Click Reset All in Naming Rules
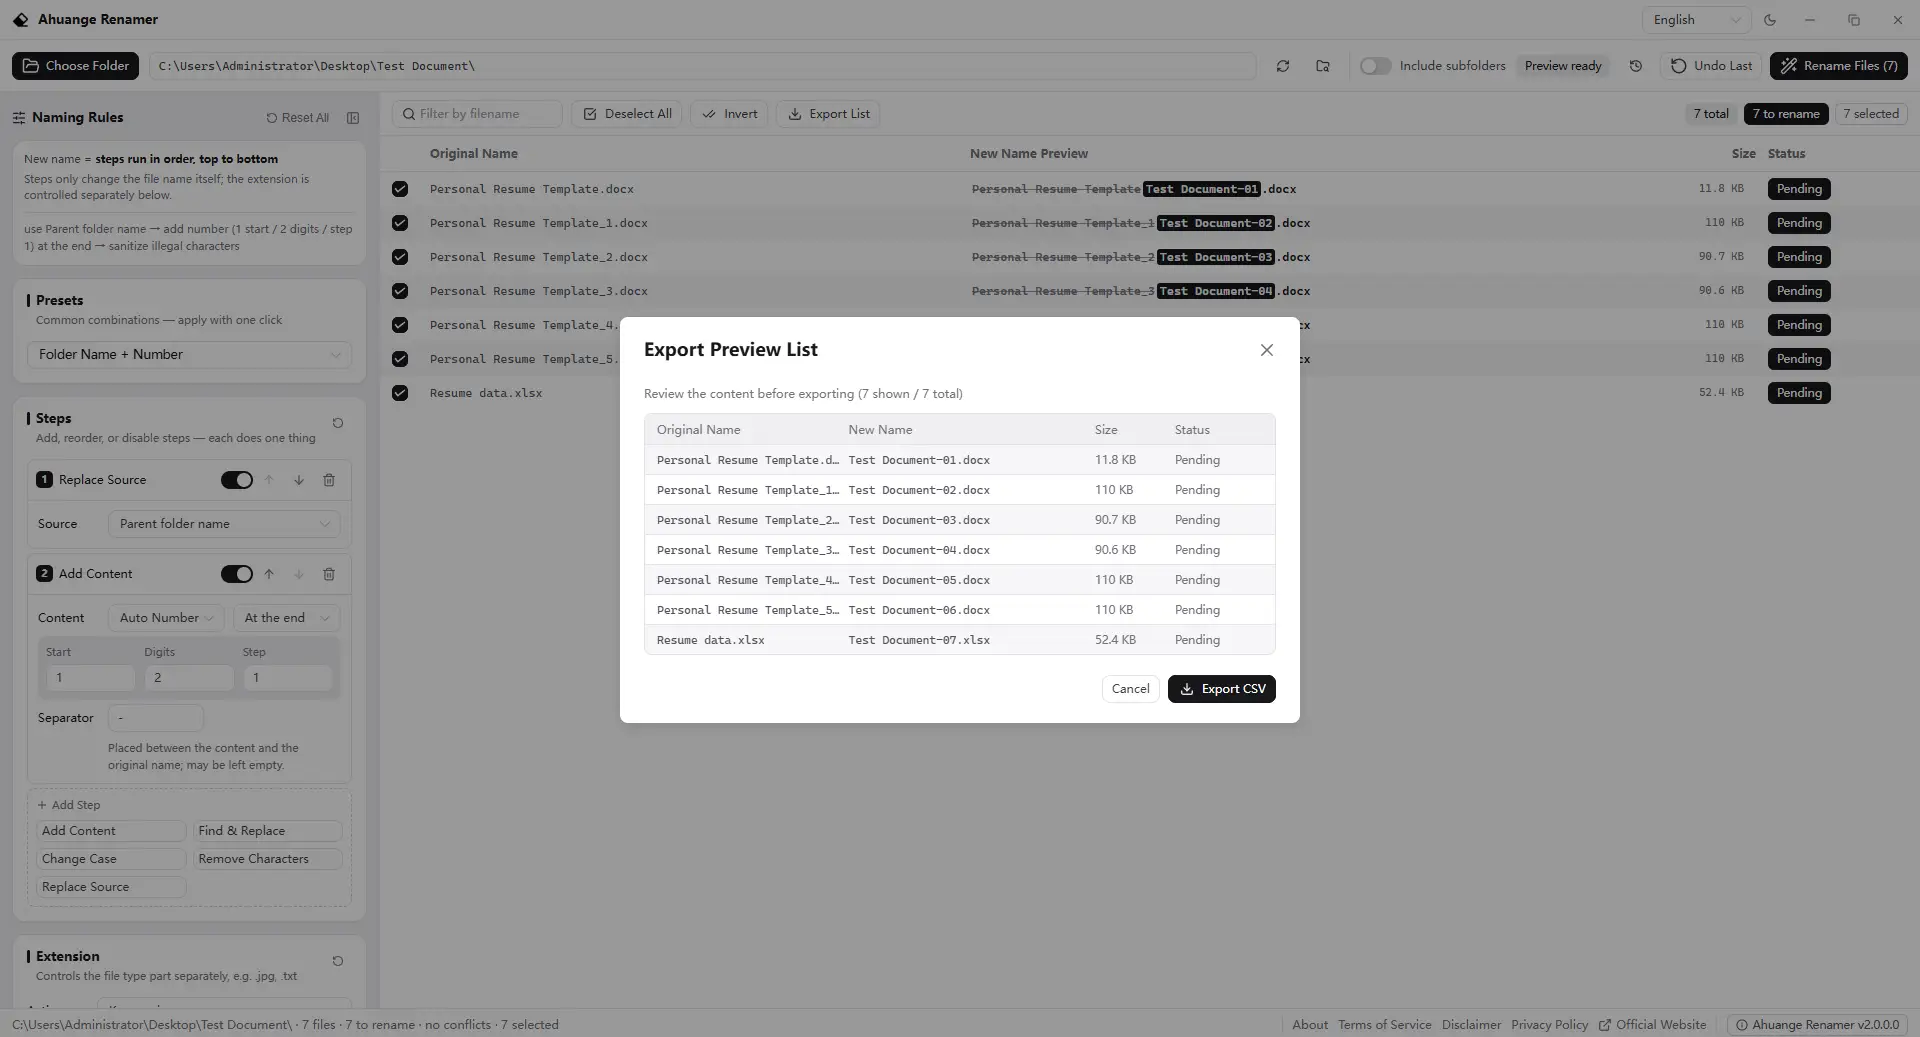The height and width of the screenshot is (1037, 1920). pos(298,118)
